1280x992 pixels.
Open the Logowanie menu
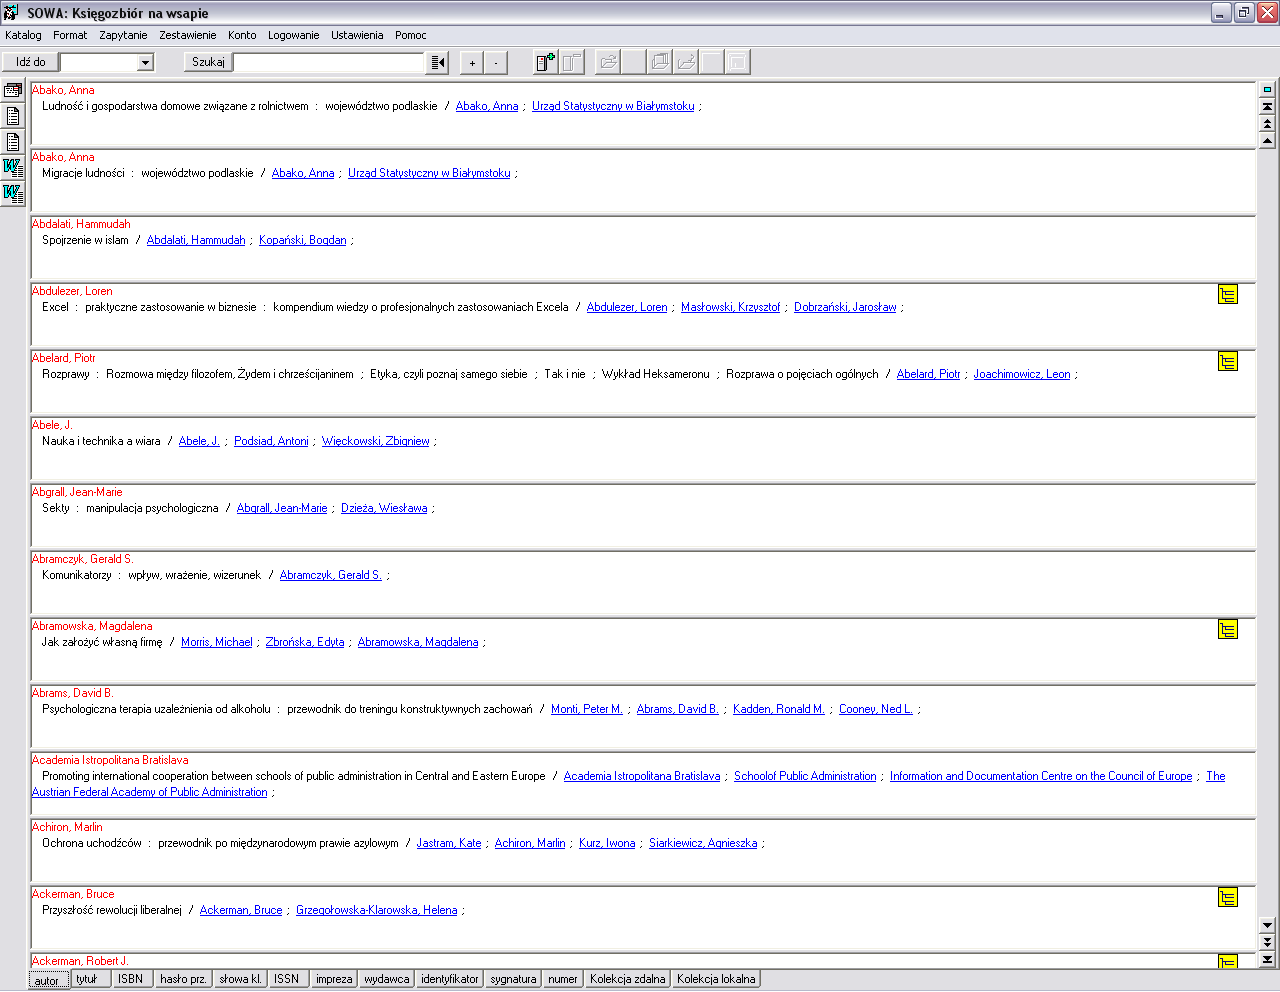pos(294,35)
